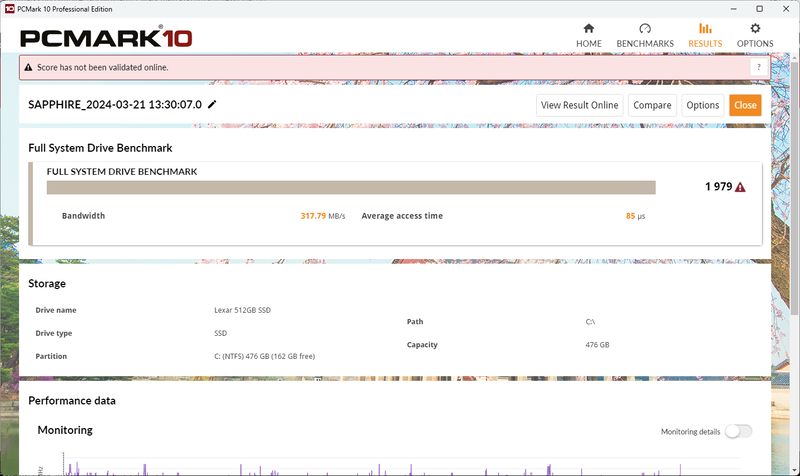Click the Performance data heading

click(x=72, y=400)
